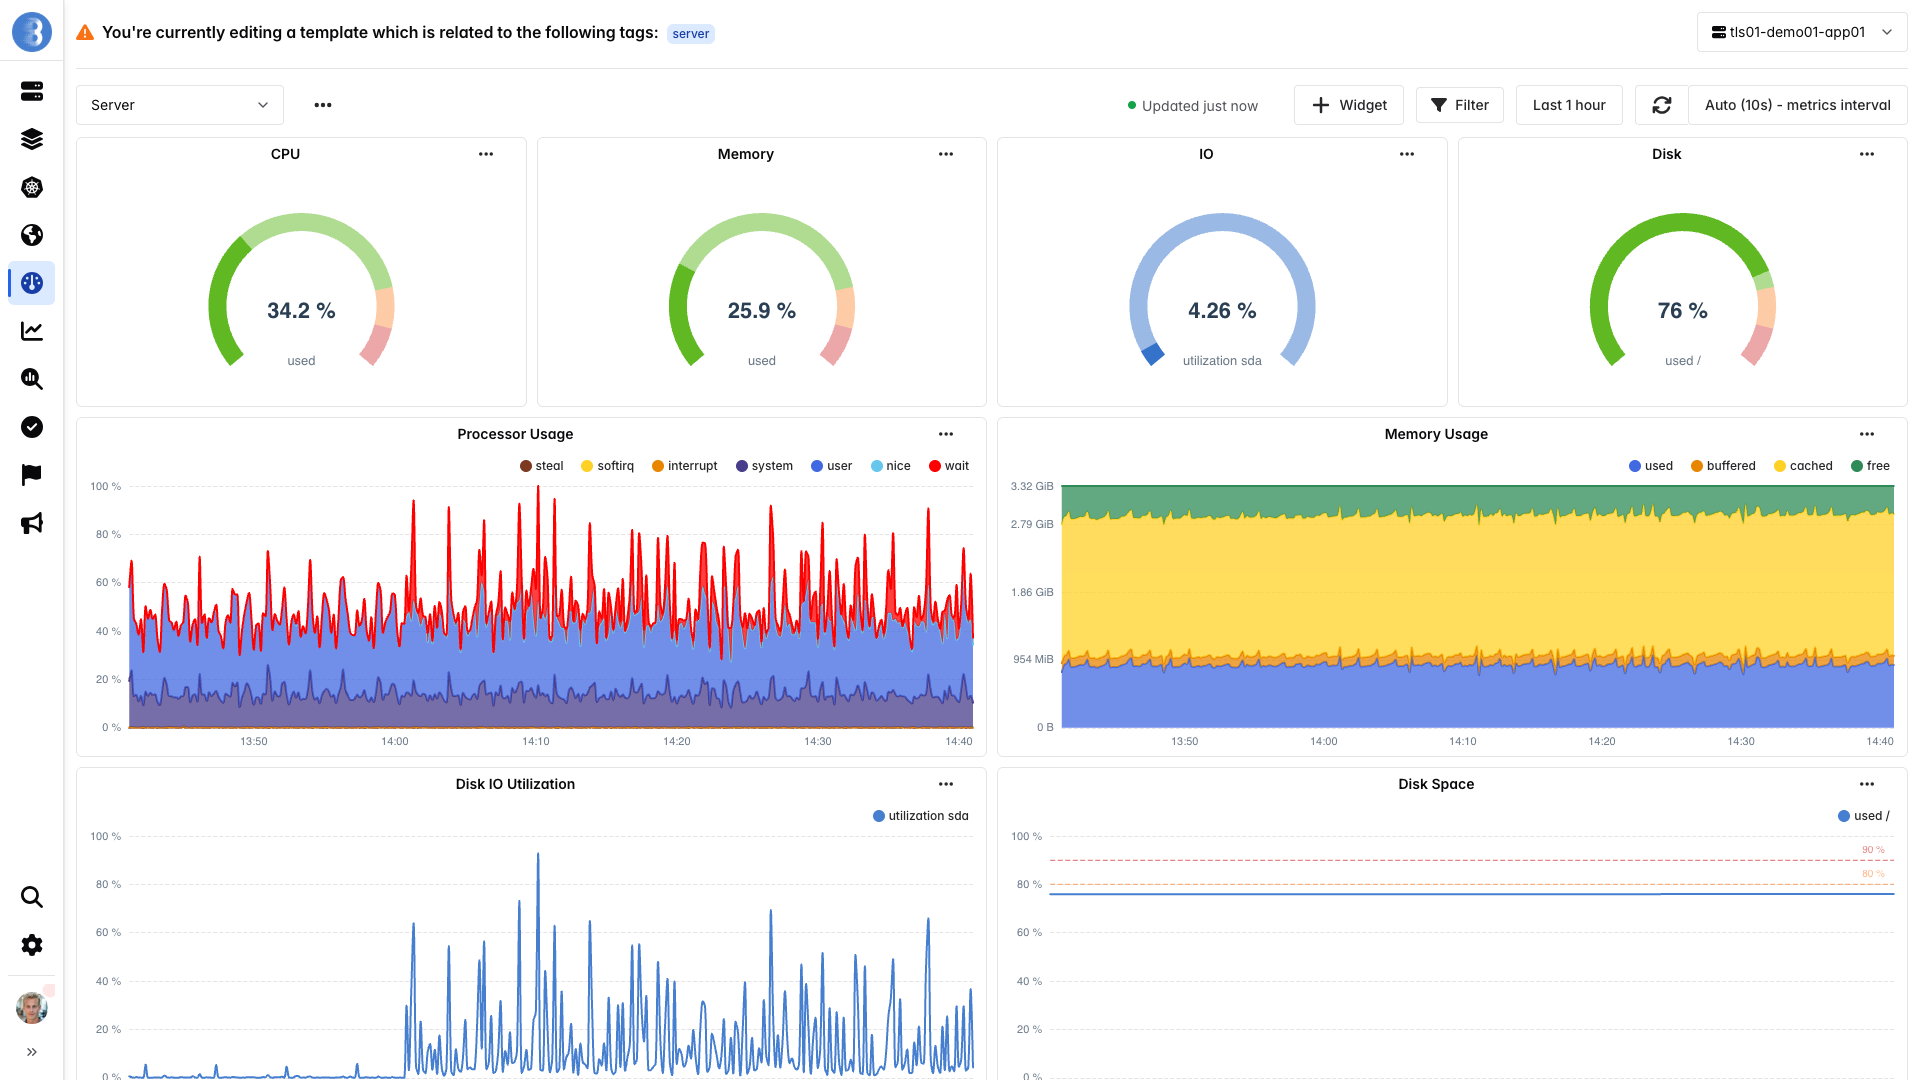
Task: Toggle the wait series in legend
Action: pos(949,466)
